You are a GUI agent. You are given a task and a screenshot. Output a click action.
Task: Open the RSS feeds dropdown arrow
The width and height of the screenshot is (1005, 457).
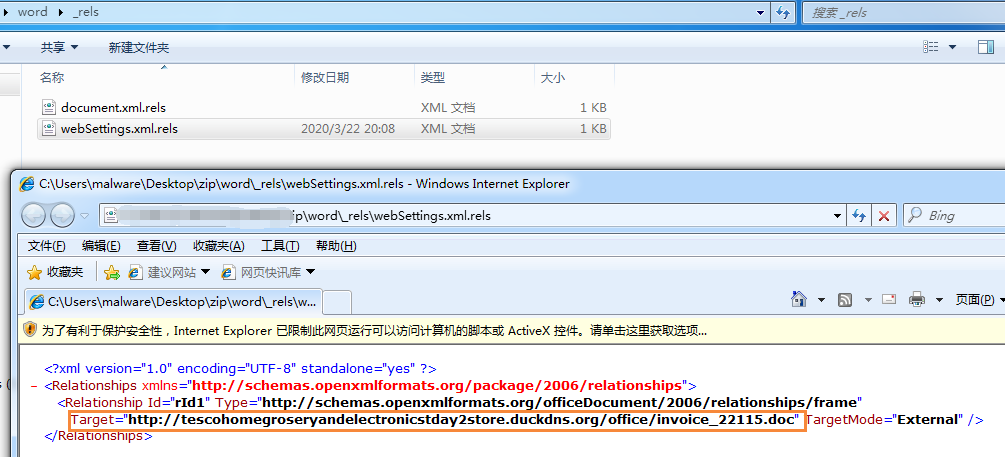[x=868, y=299]
